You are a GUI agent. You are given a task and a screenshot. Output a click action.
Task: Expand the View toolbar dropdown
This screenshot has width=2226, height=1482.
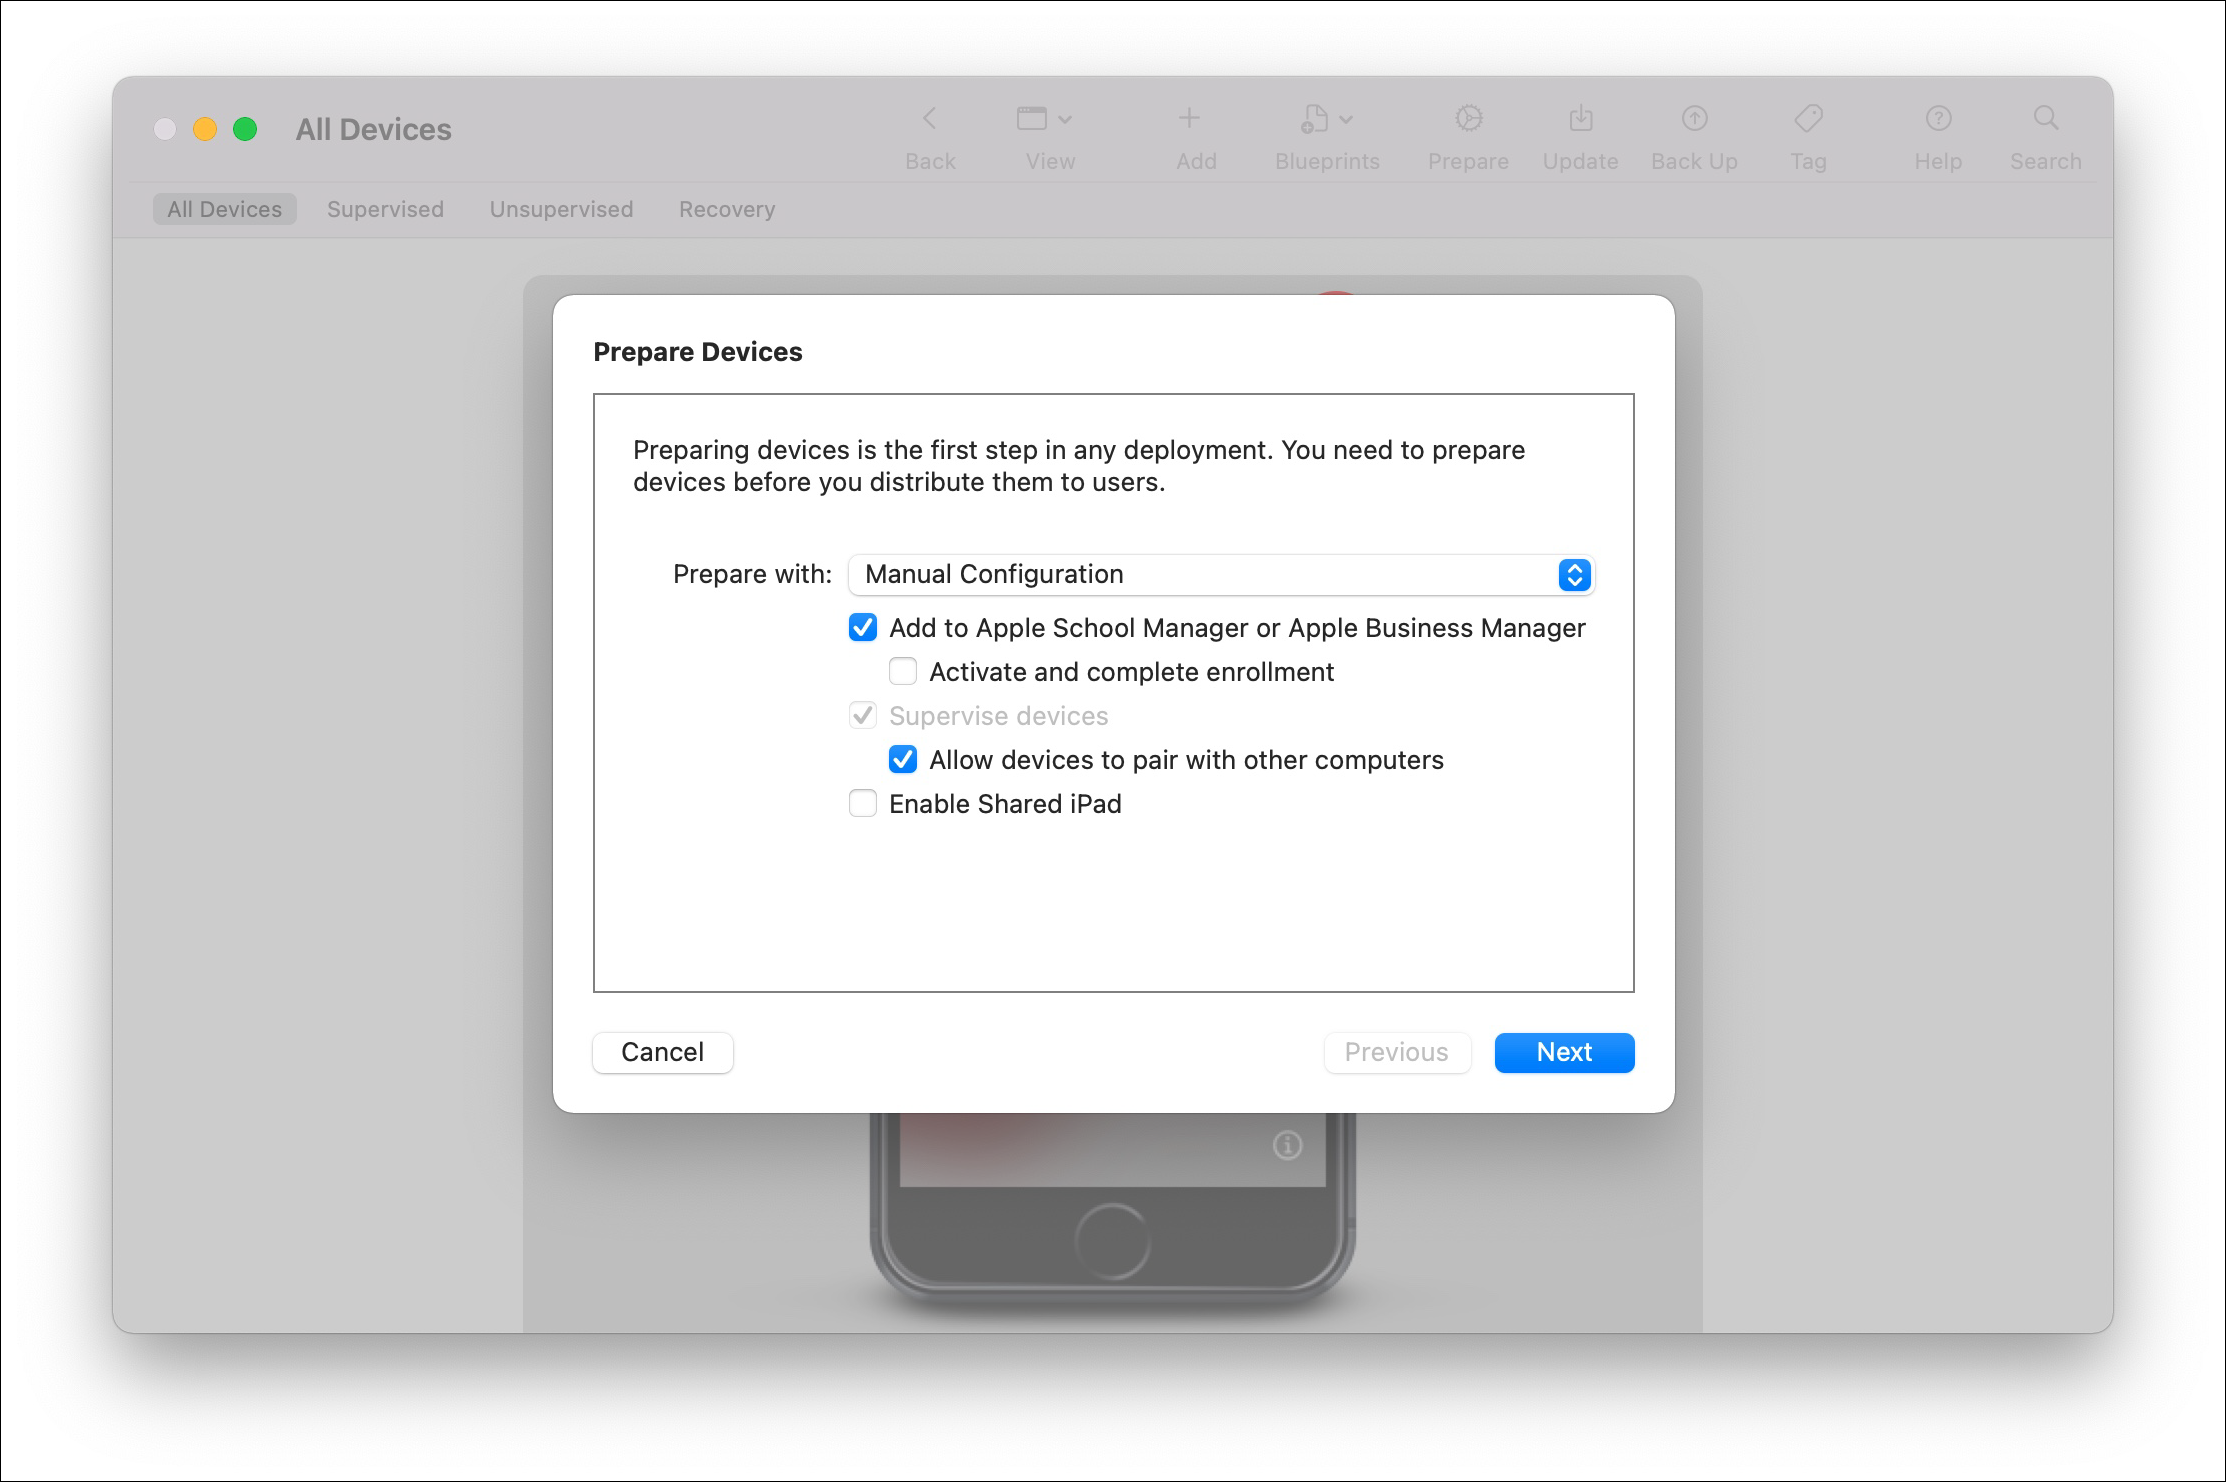pos(1045,120)
